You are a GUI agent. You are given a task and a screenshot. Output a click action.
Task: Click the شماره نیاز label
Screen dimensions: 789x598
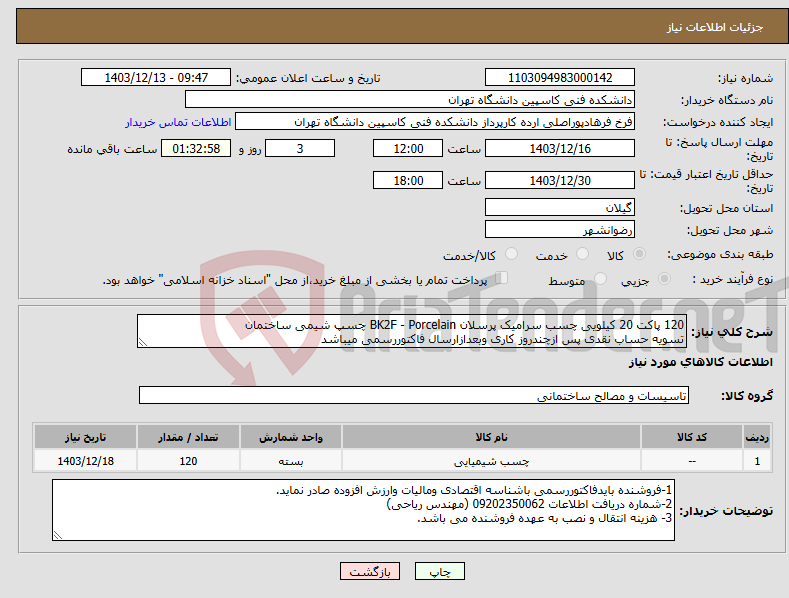tap(745, 79)
